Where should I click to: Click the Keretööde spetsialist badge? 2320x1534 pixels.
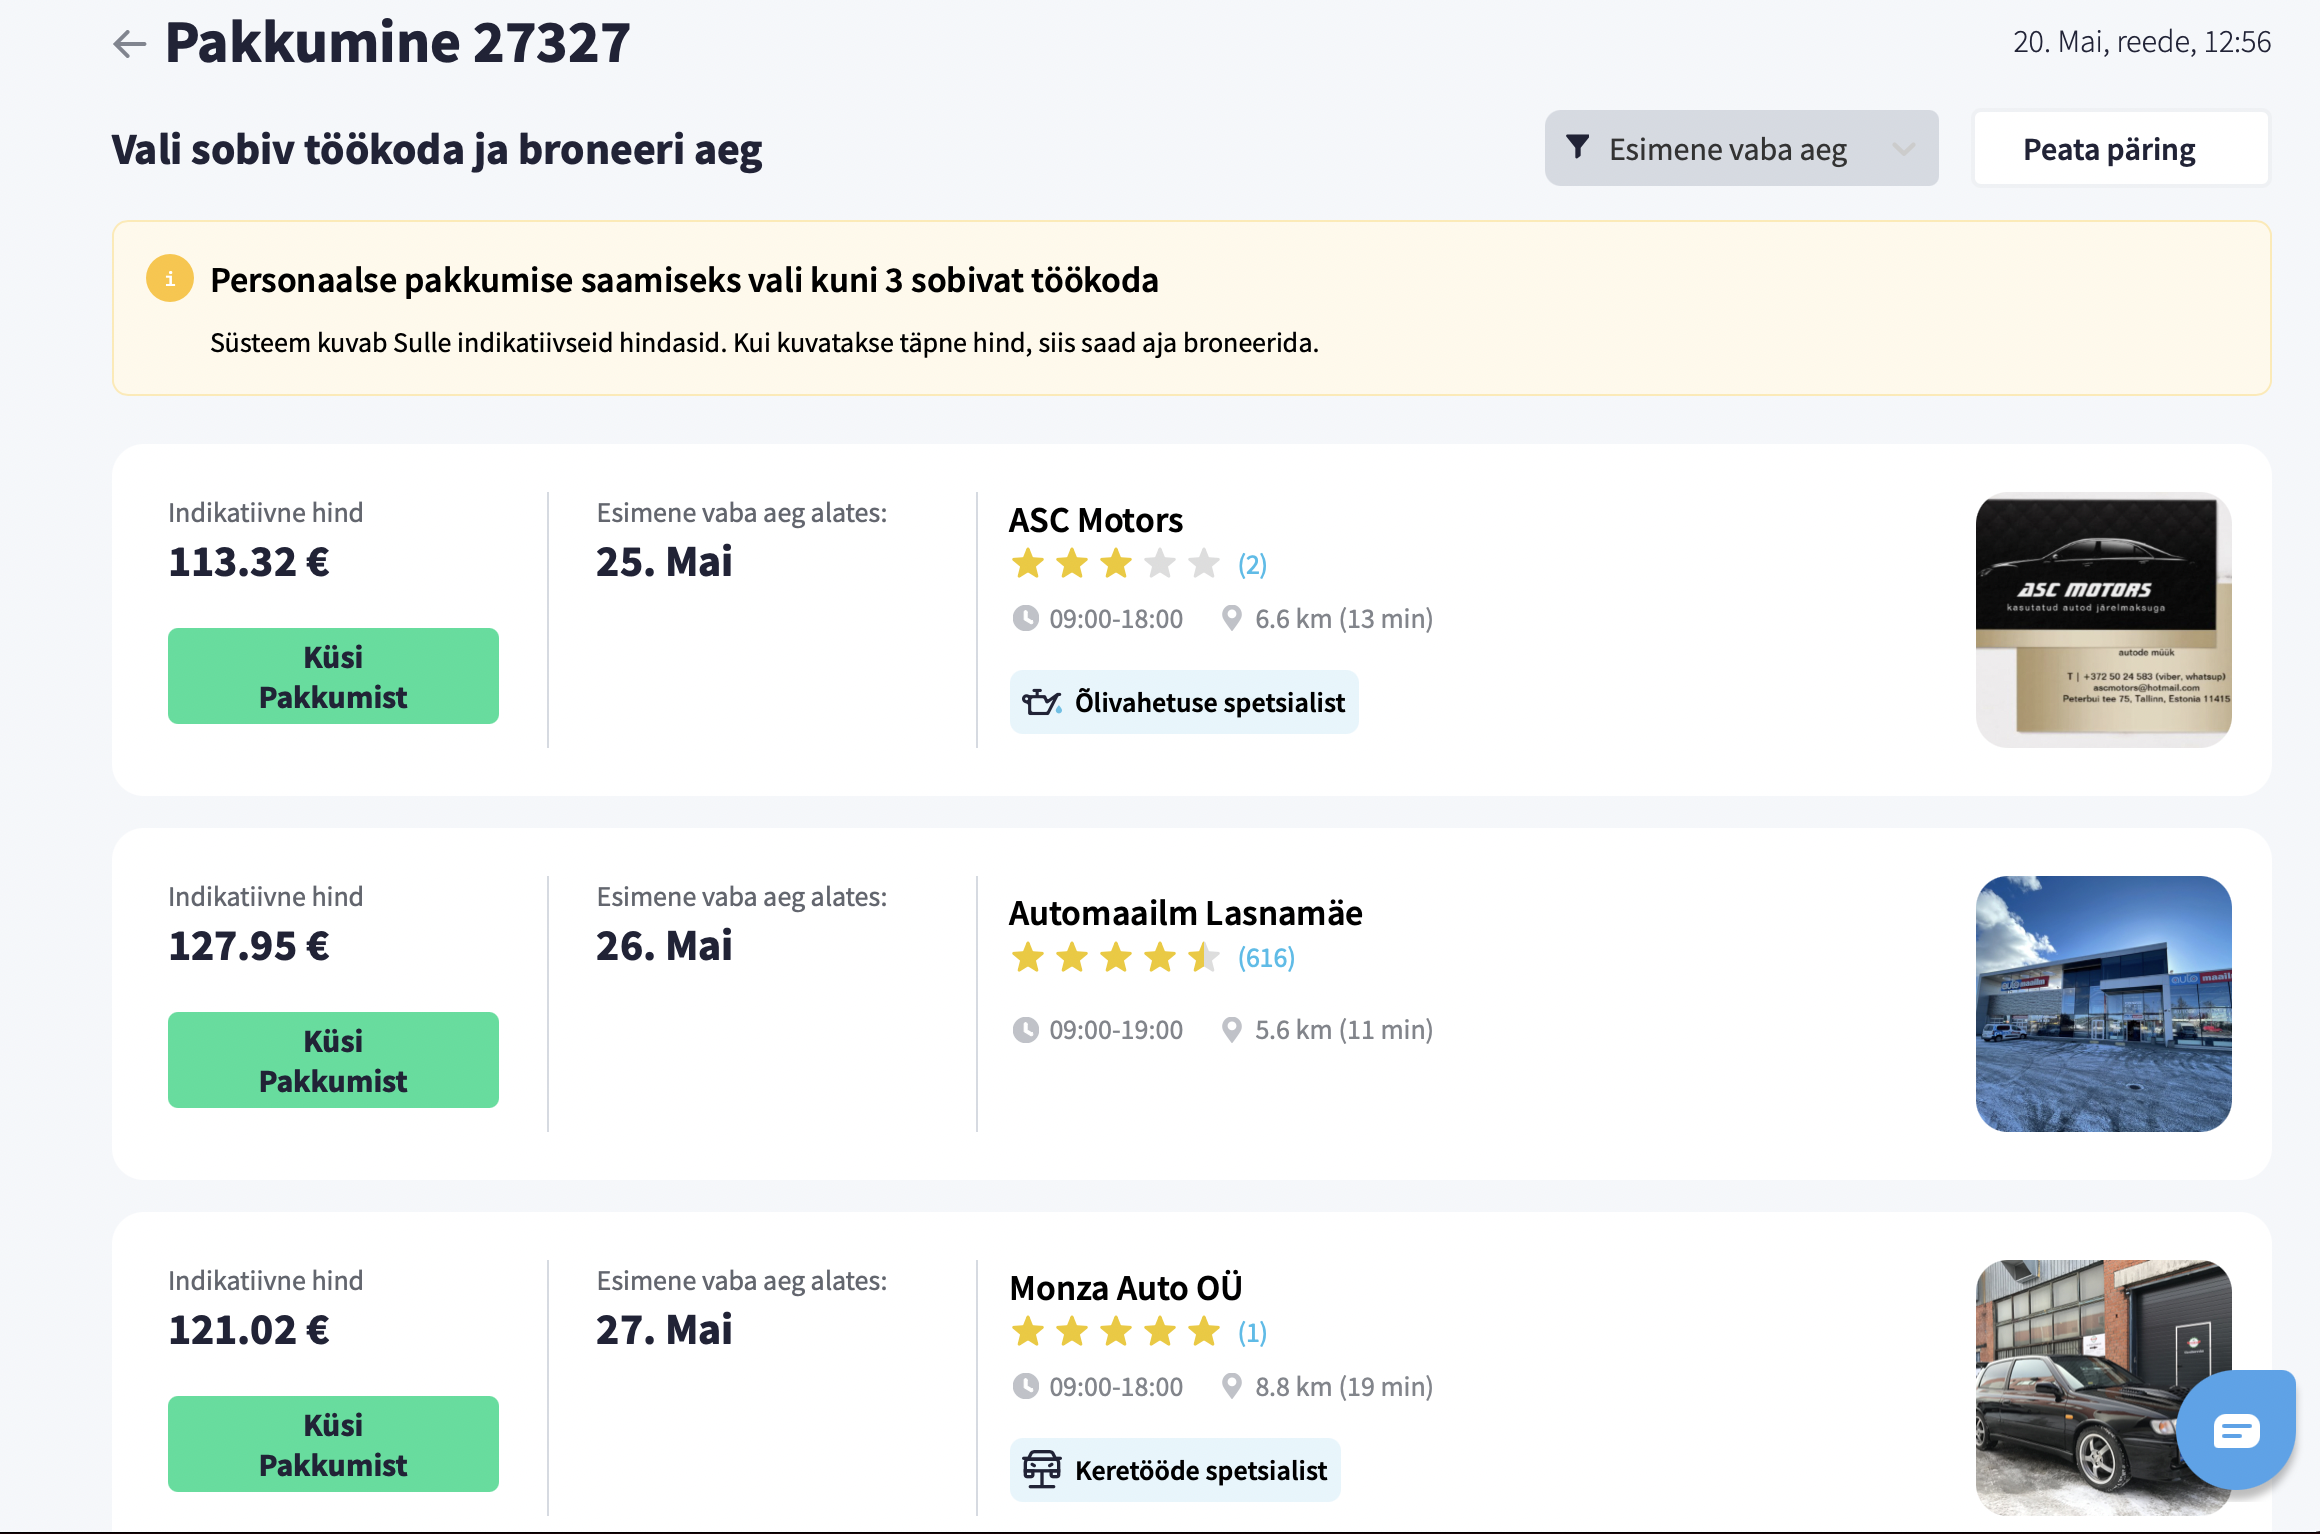click(x=1175, y=1470)
